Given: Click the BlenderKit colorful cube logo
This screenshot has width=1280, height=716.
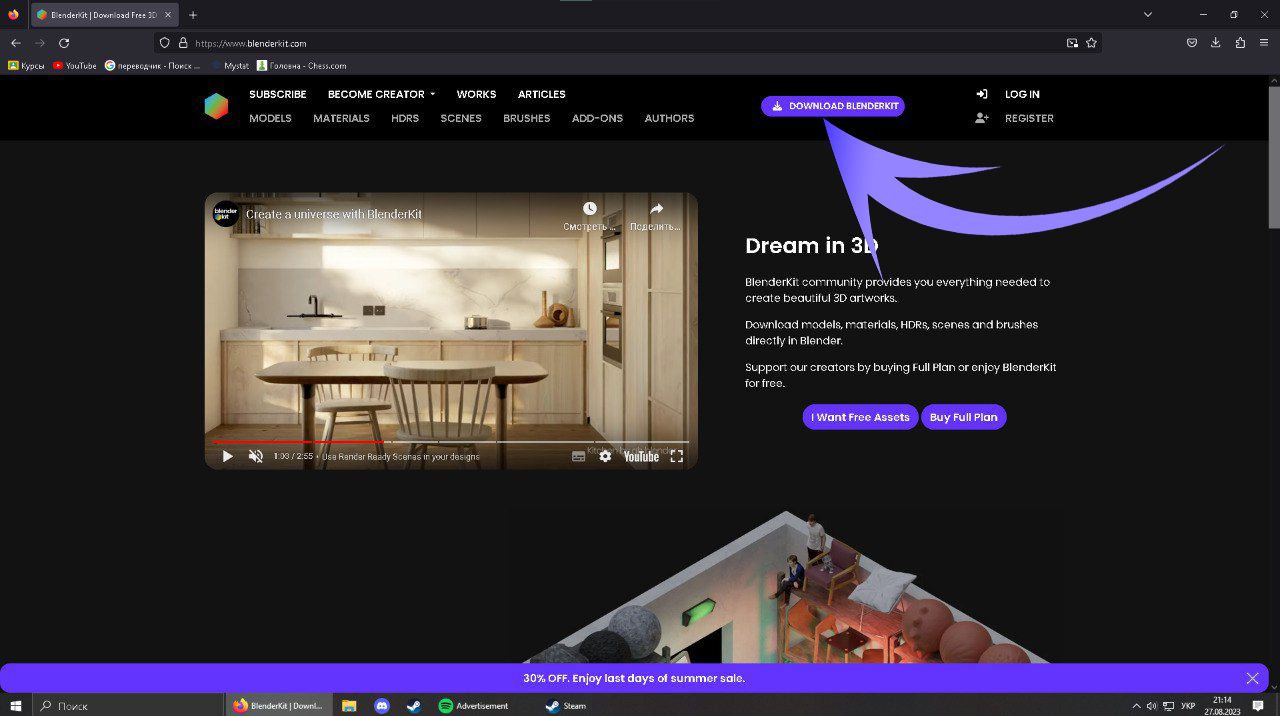Looking at the screenshot, I should point(216,106).
